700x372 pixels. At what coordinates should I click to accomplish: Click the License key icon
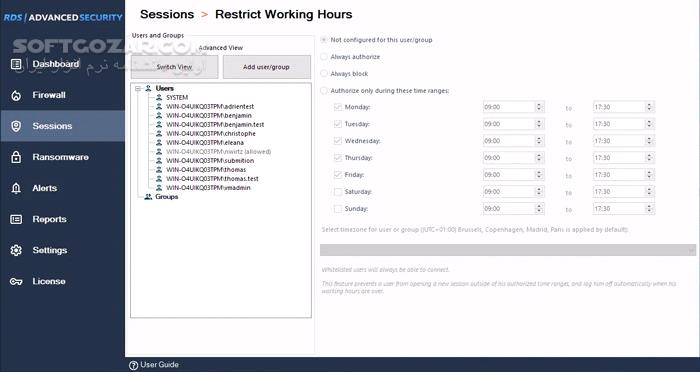point(16,282)
